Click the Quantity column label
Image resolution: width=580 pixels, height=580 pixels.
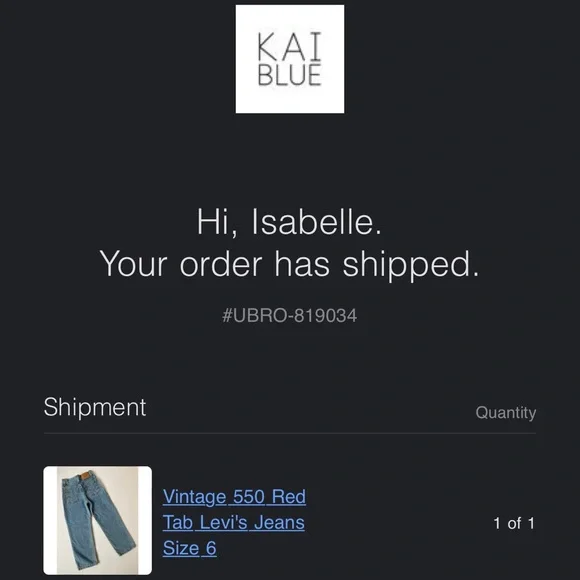pos(506,412)
